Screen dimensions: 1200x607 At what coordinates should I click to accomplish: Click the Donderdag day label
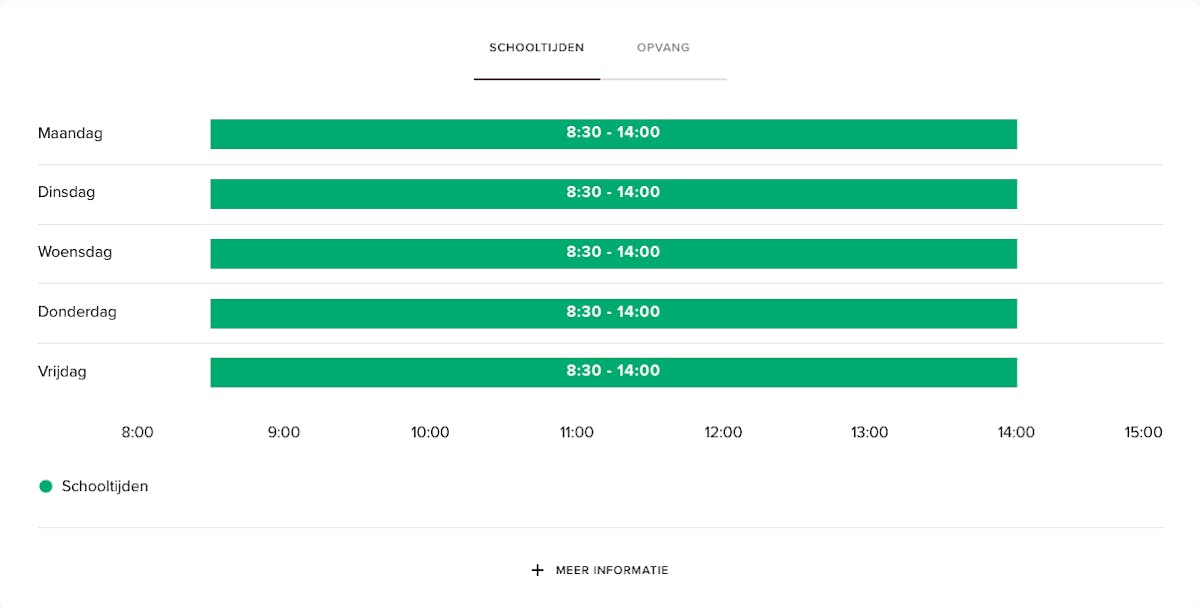click(77, 312)
